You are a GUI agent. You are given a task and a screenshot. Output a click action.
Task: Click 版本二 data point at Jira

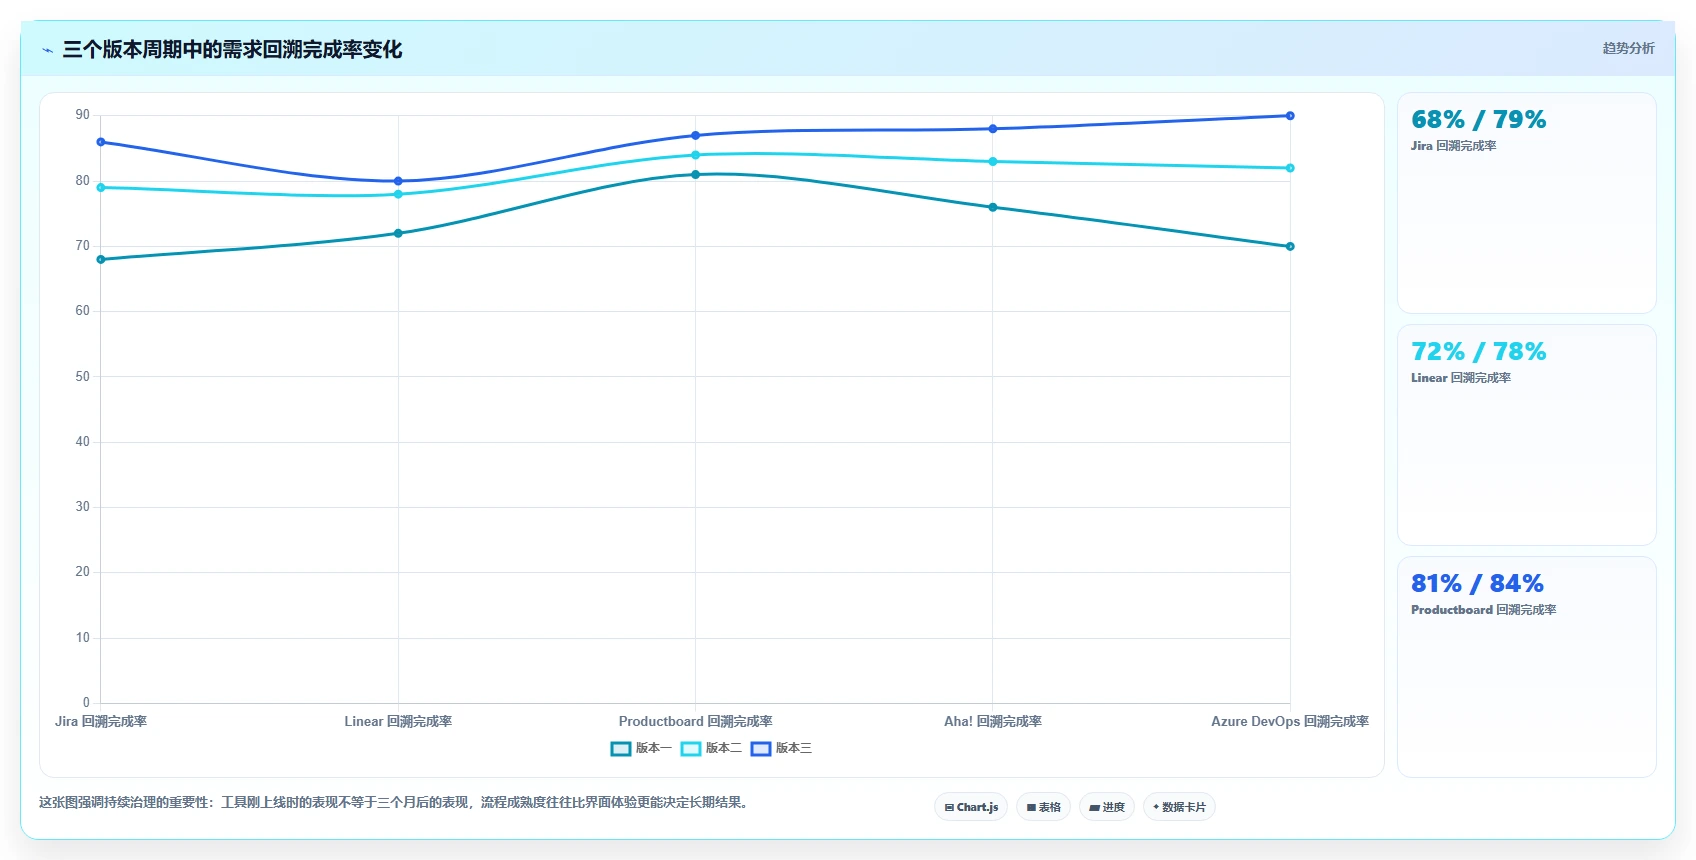tap(101, 188)
